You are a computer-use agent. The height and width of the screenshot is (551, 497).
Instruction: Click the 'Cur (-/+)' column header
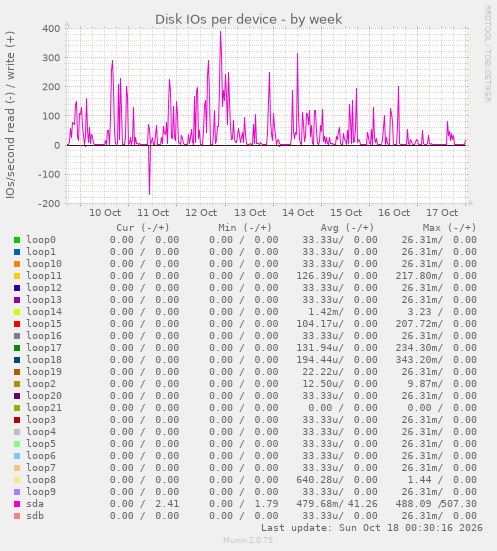(x=143, y=228)
